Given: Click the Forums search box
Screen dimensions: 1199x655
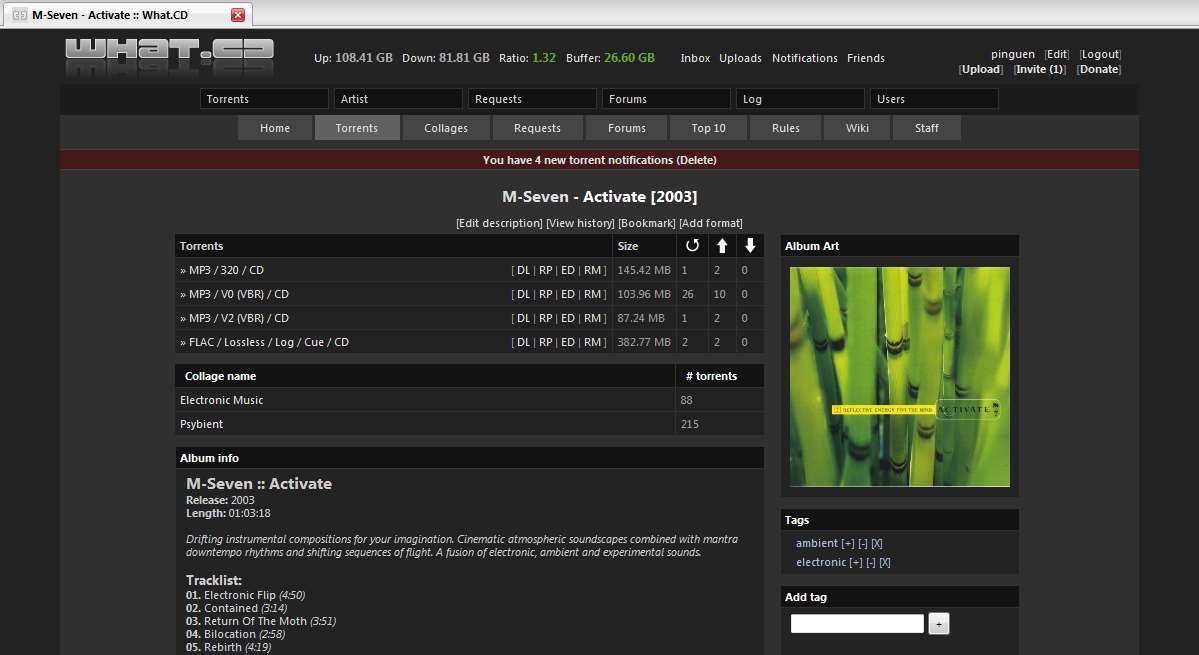Looking at the screenshot, I should (666, 99).
